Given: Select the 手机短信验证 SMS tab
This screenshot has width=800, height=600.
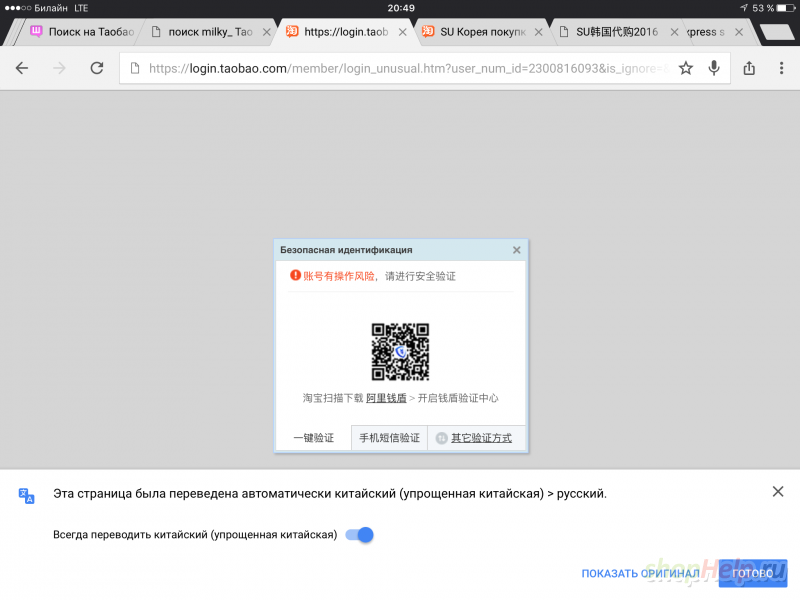Looking at the screenshot, I should pos(389,438).
